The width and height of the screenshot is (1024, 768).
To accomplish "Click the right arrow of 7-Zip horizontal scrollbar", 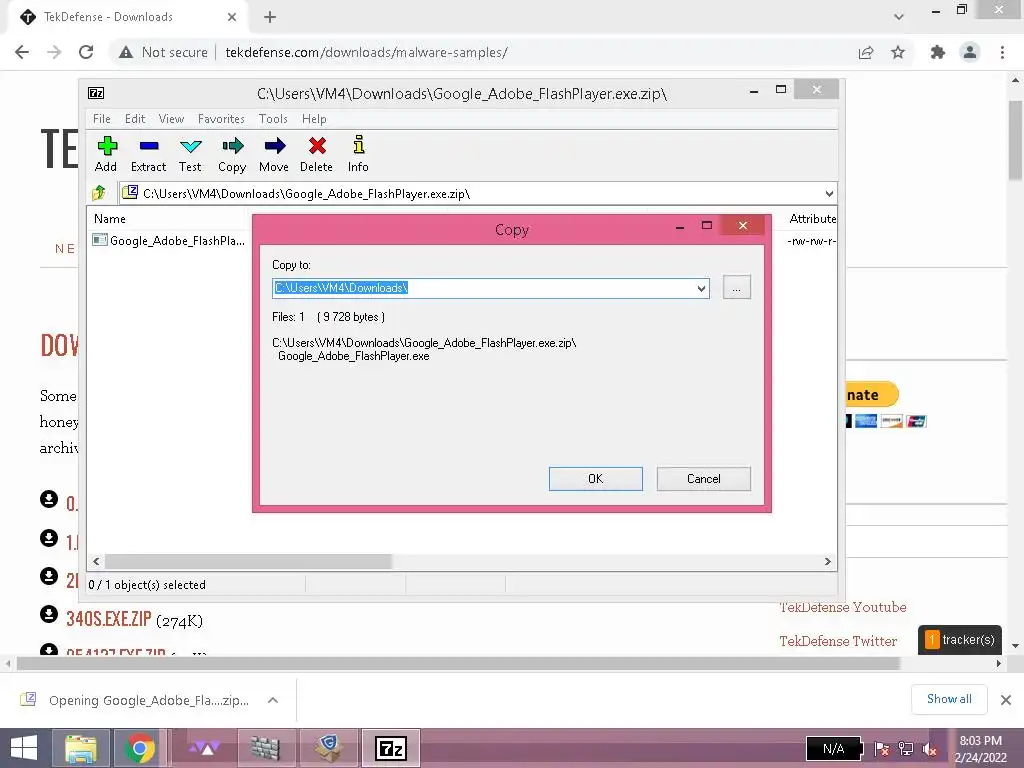I will point(827,561).
